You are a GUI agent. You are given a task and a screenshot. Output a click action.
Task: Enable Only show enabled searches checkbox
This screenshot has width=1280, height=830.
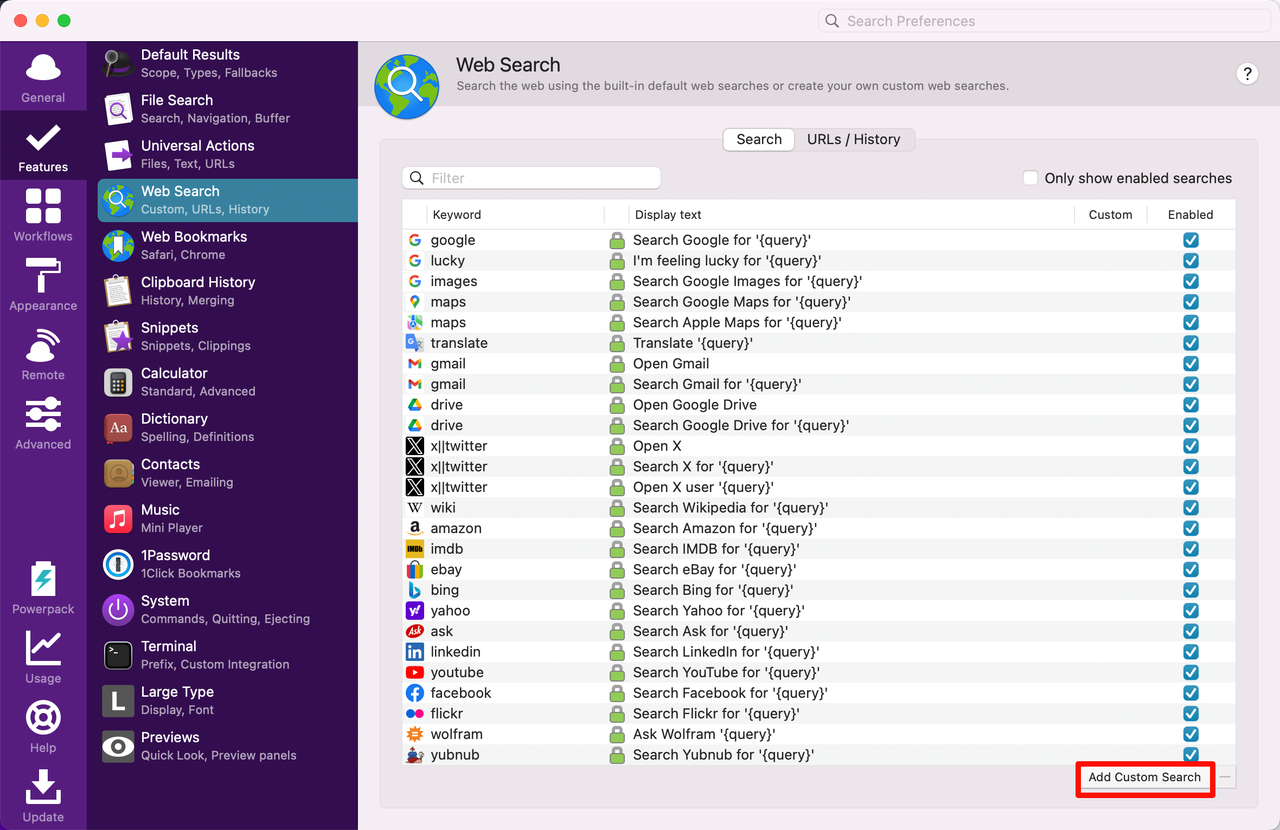click(1030, 178)
